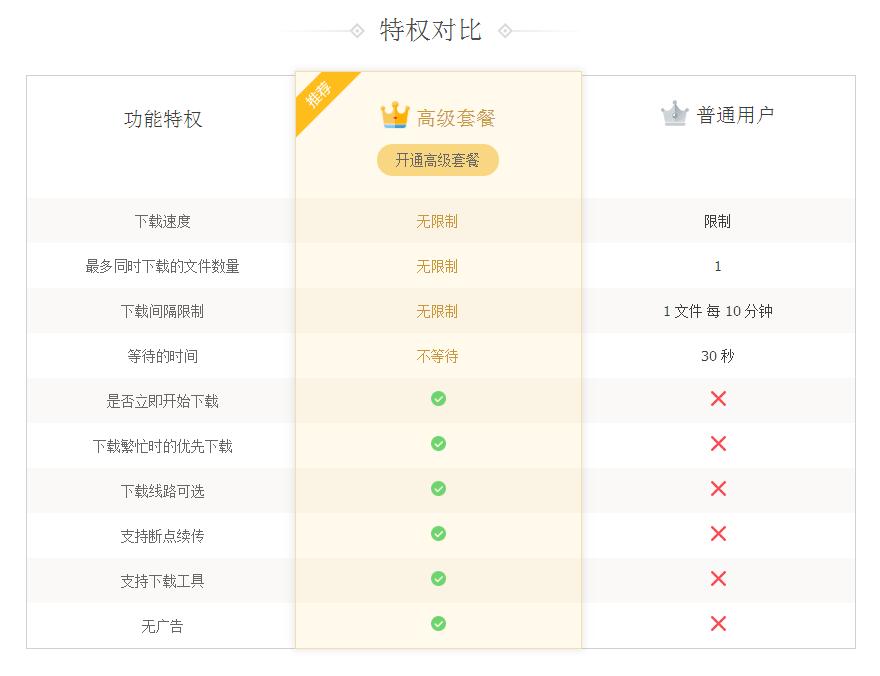Click the 不等待 value for premium
The image size is (880, 676).
(x=437, y=357)
